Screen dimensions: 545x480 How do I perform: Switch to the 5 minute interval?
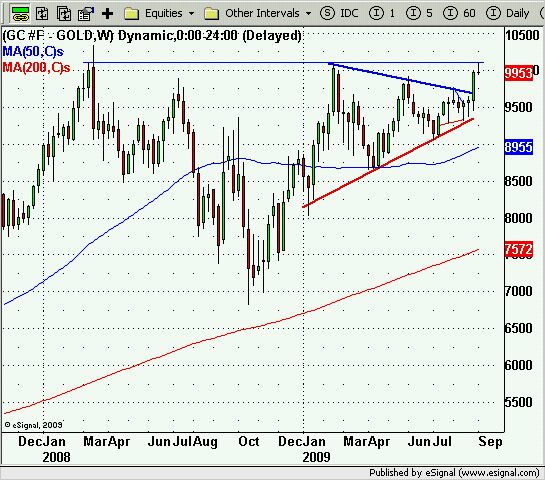(419, 13)
